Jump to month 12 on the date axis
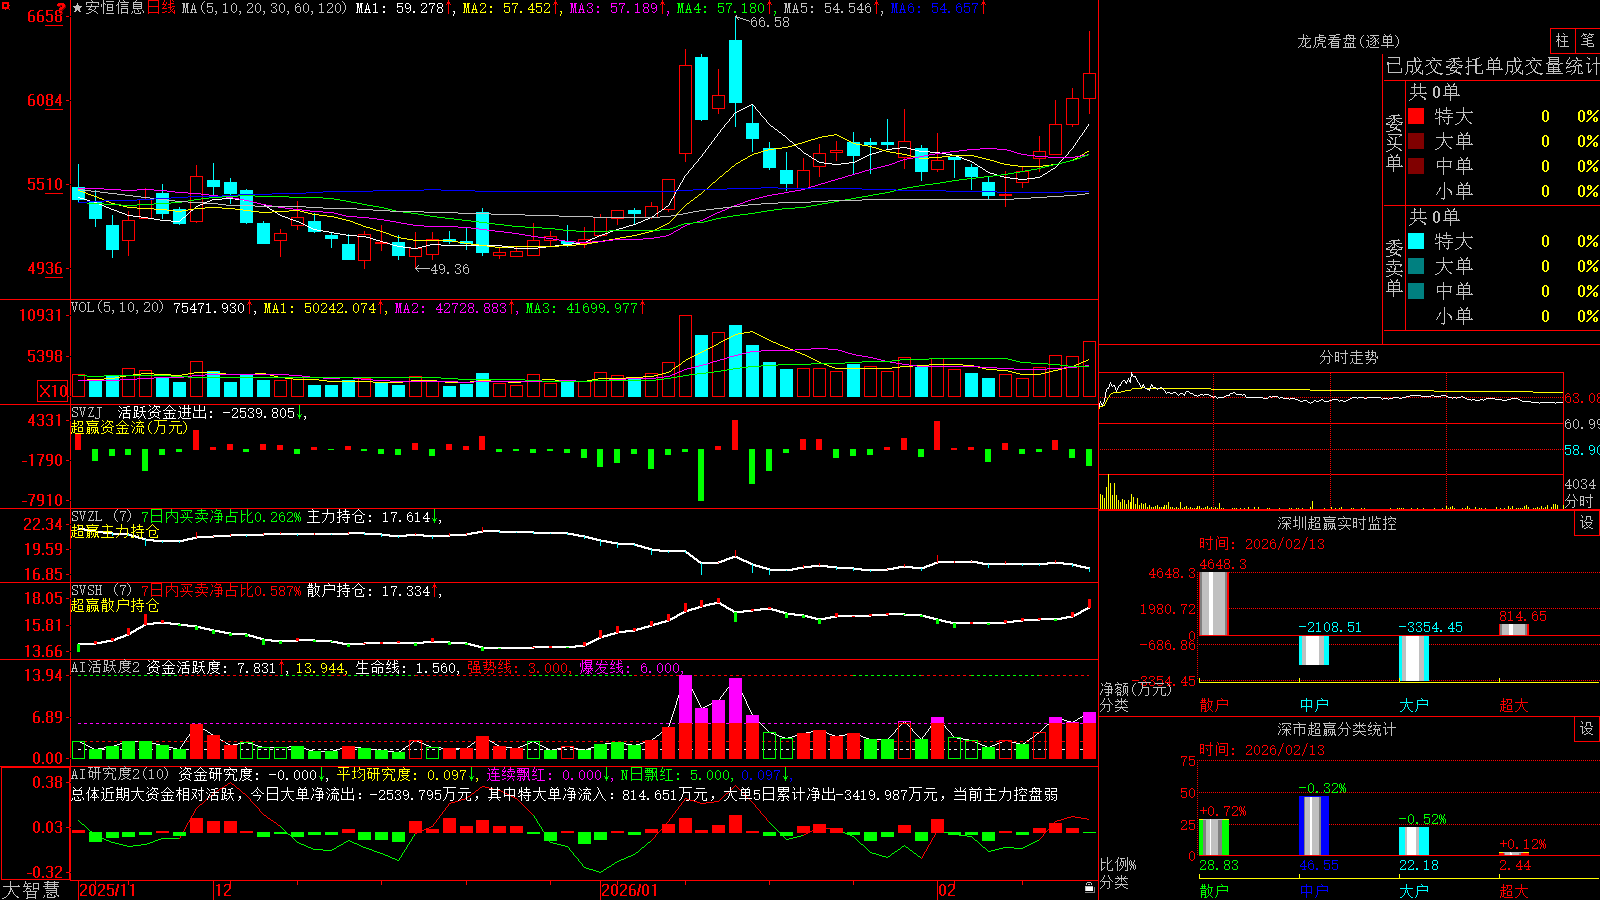 click(x=223, y=890)
